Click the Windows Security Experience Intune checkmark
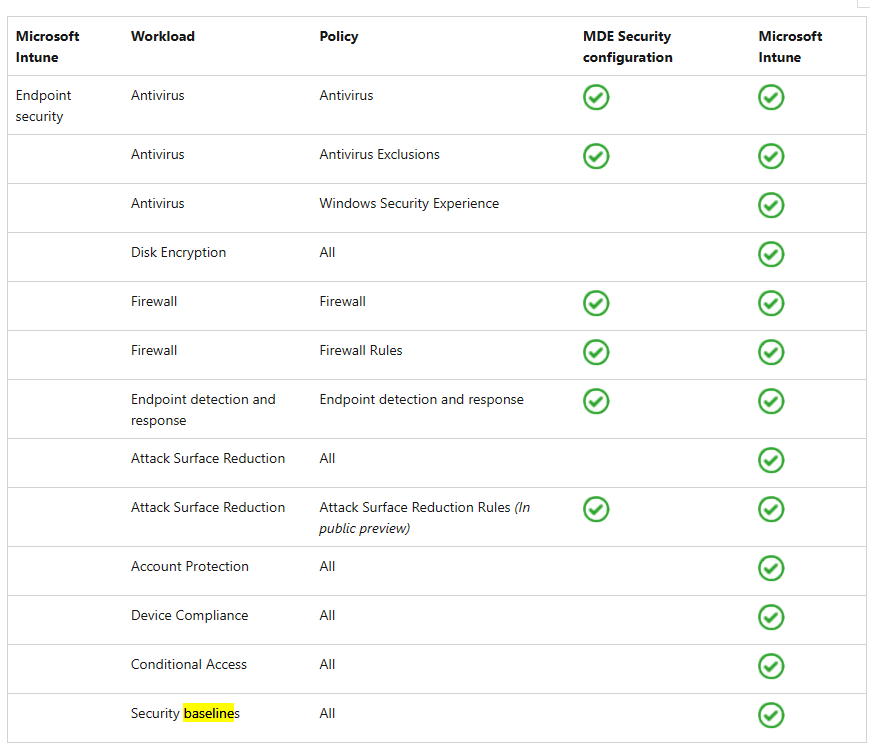This screenshot has width=870, height=755. (x=771, y=205)
